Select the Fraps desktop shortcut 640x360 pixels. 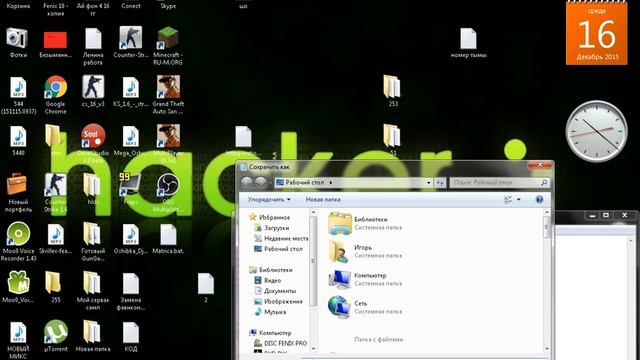(130, 184)
